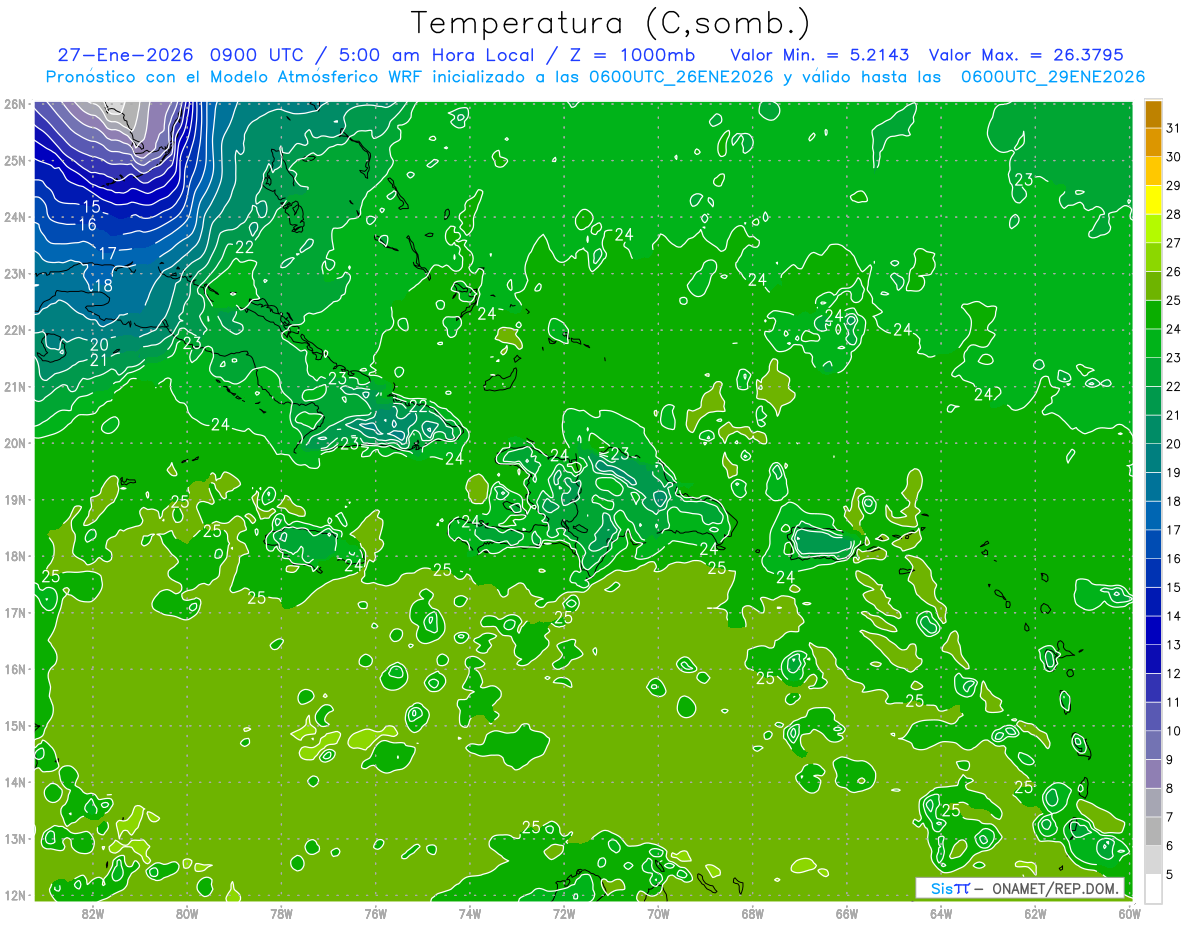
Task: Click the '18' contour label on the map
Action: (102, 286)
